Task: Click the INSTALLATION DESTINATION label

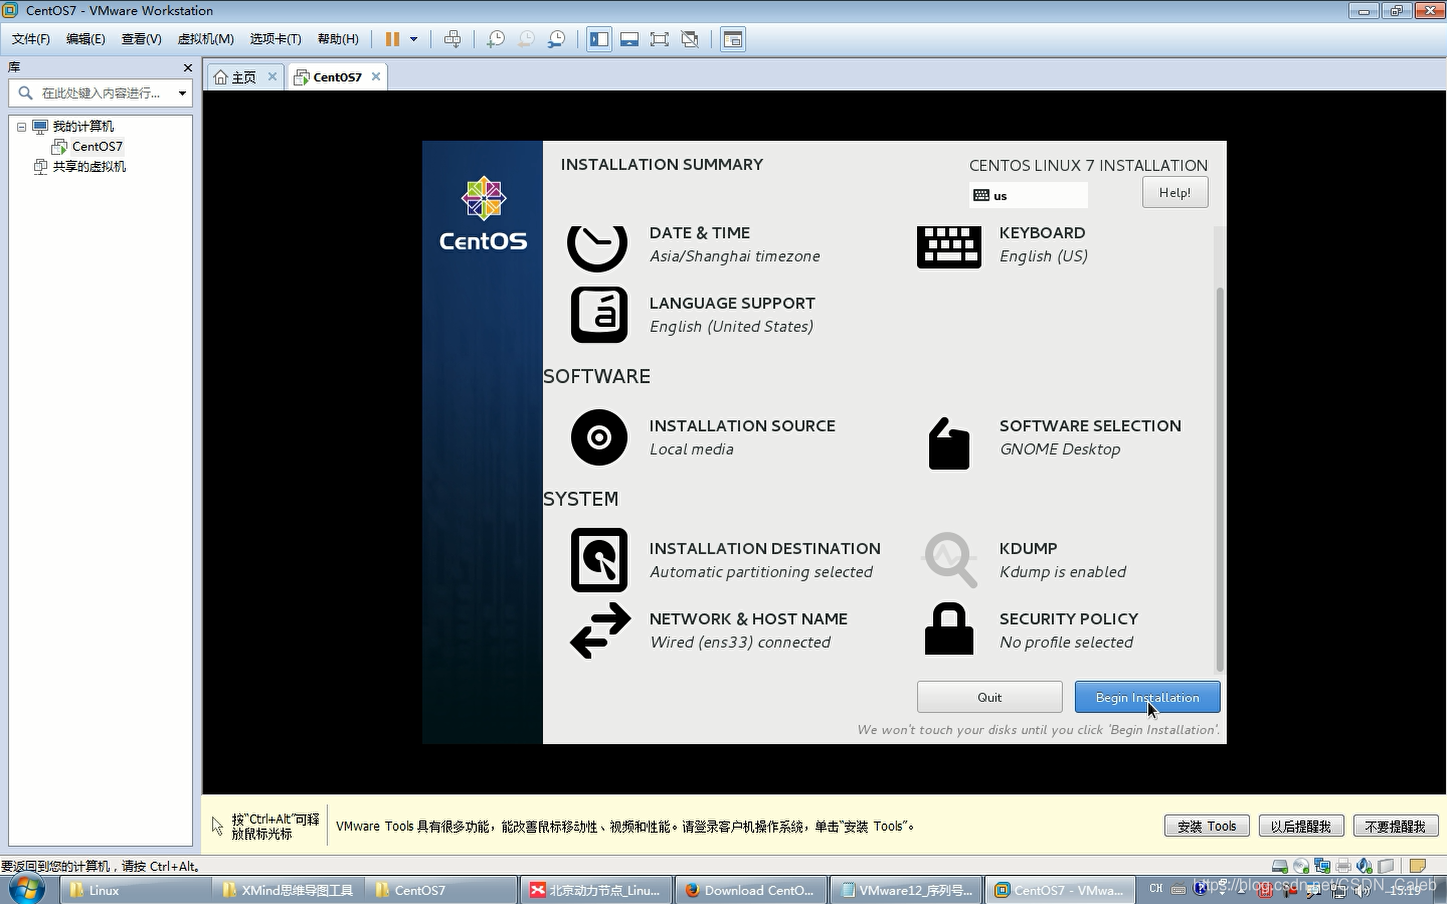Action: click(765, 549)
